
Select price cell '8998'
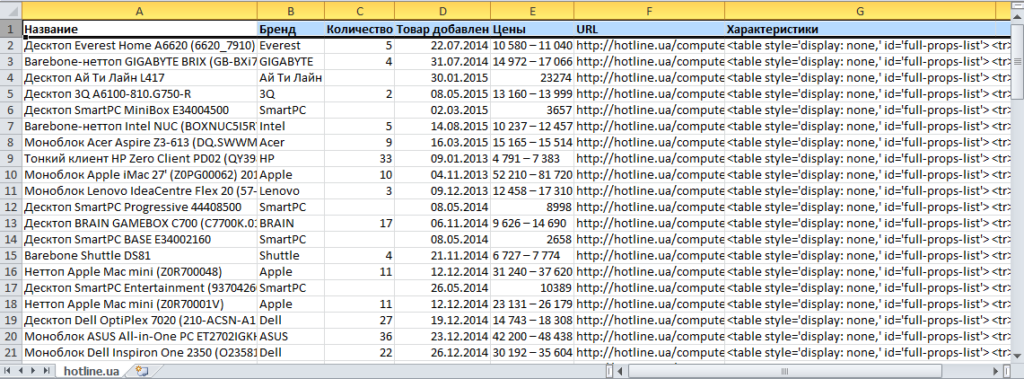pos(532,206)
